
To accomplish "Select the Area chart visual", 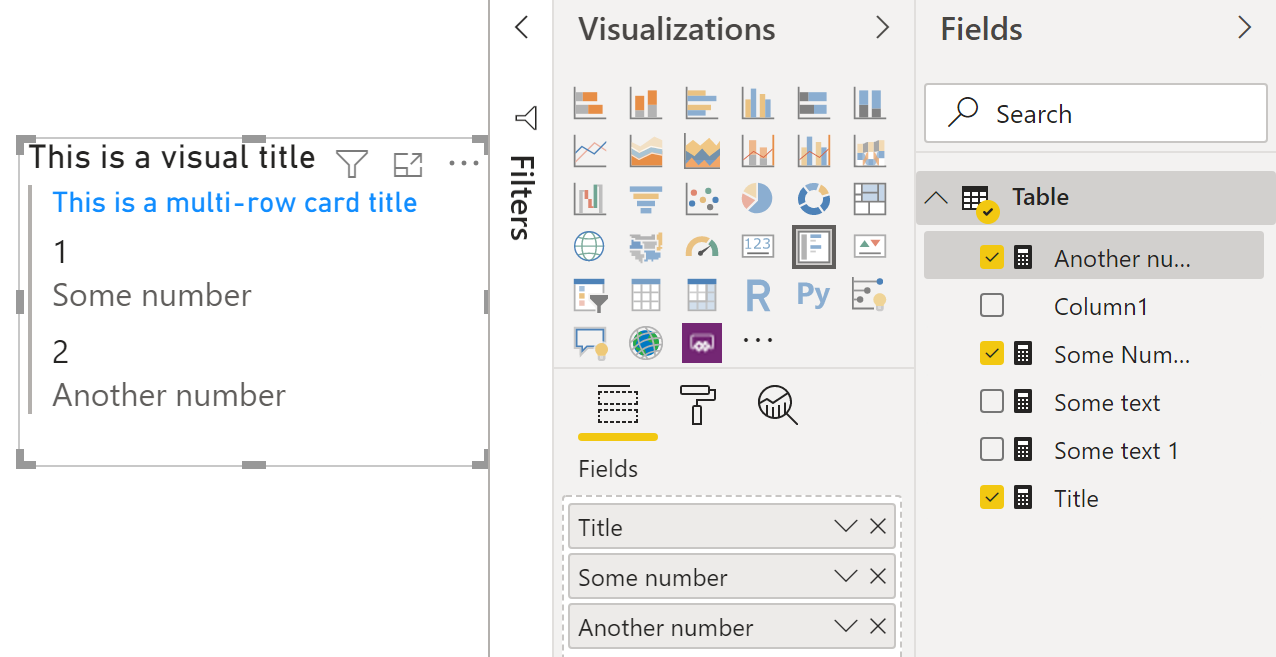I will coord(645,151).
